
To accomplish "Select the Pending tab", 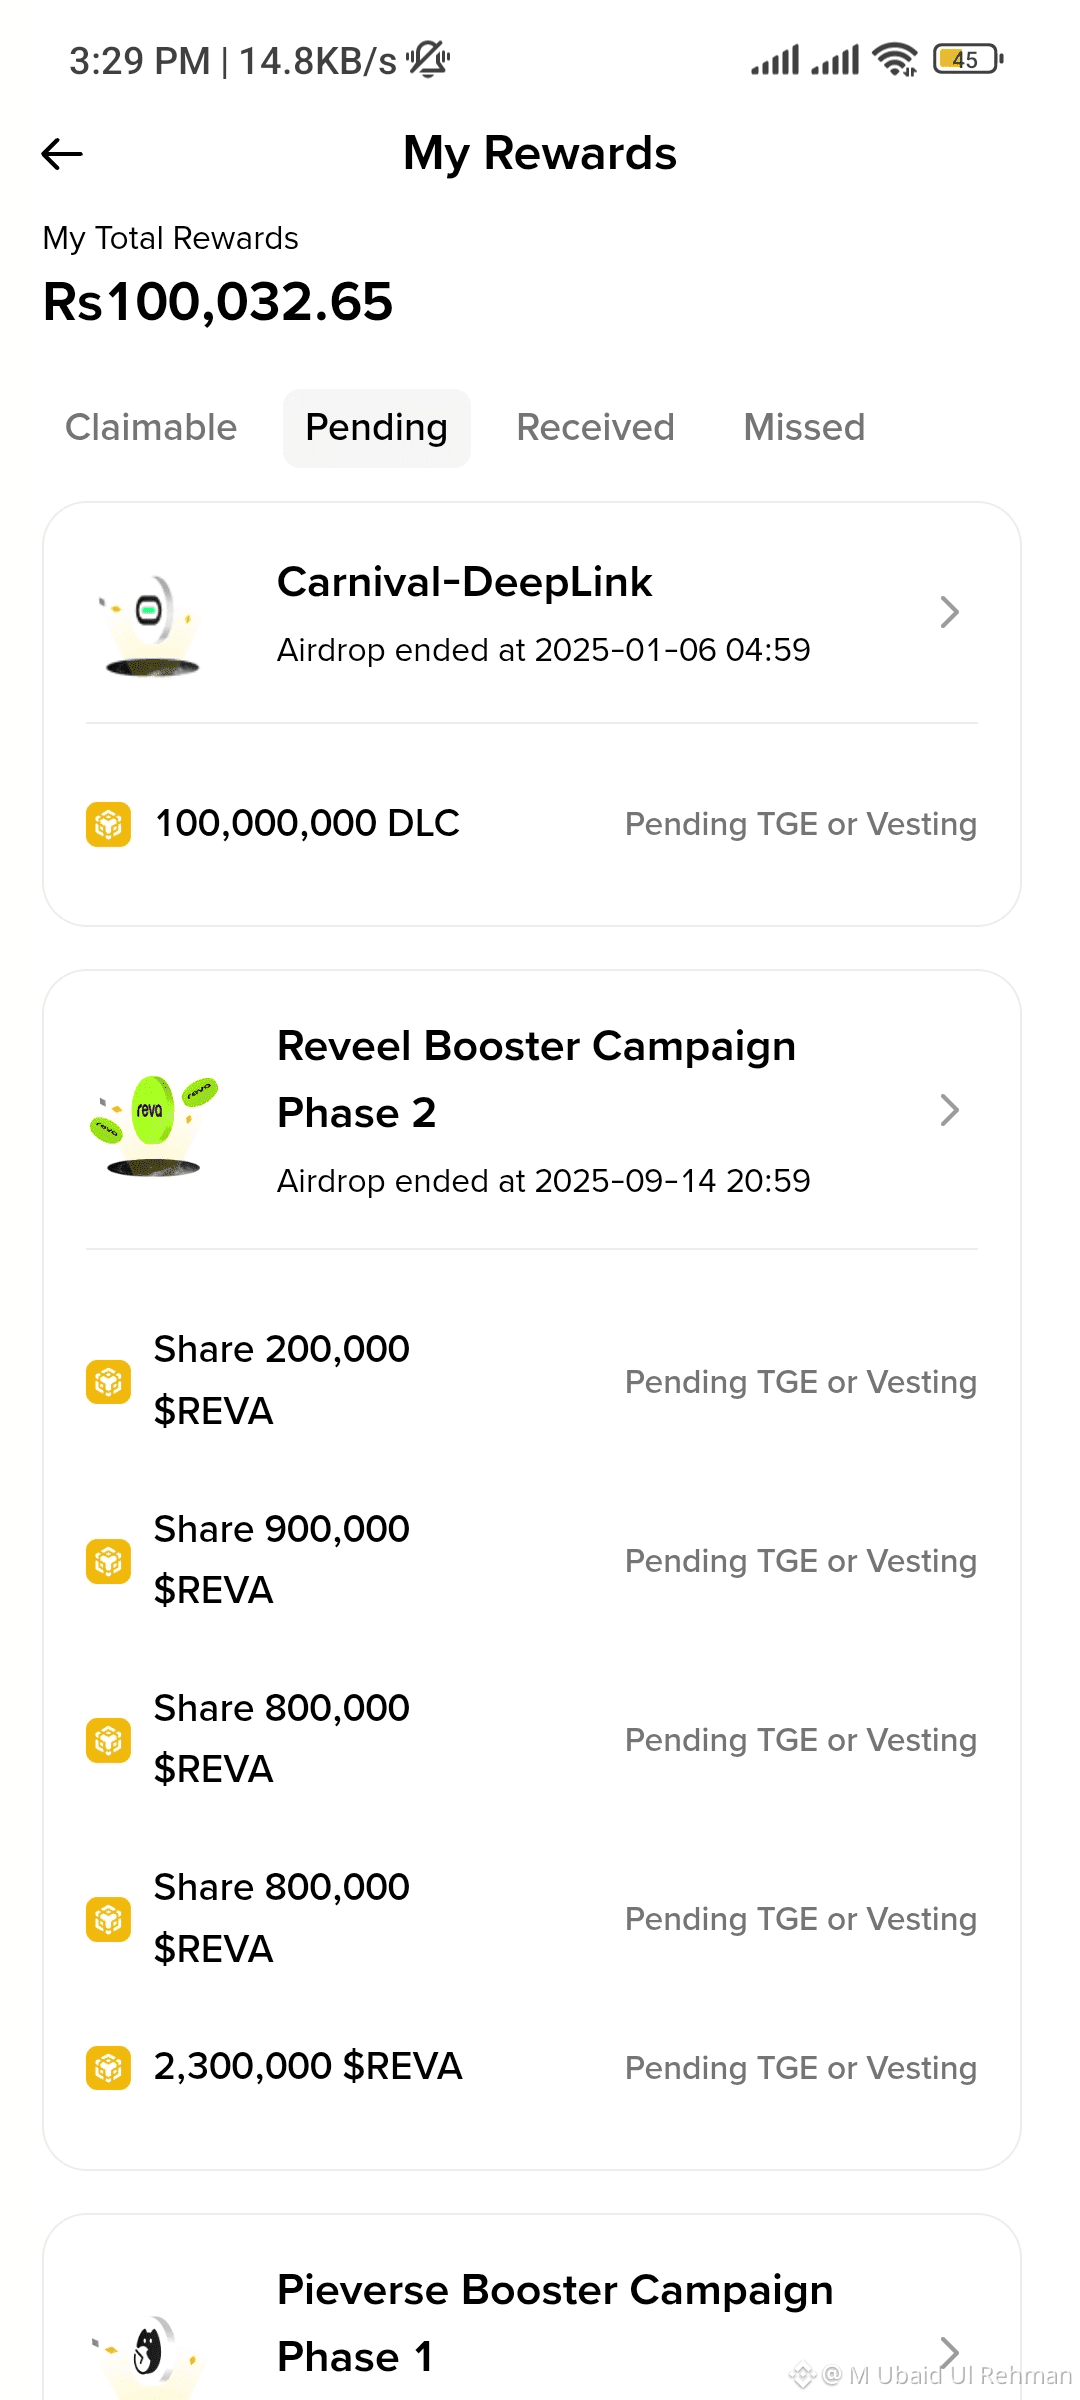I will [x=376, y=428].
